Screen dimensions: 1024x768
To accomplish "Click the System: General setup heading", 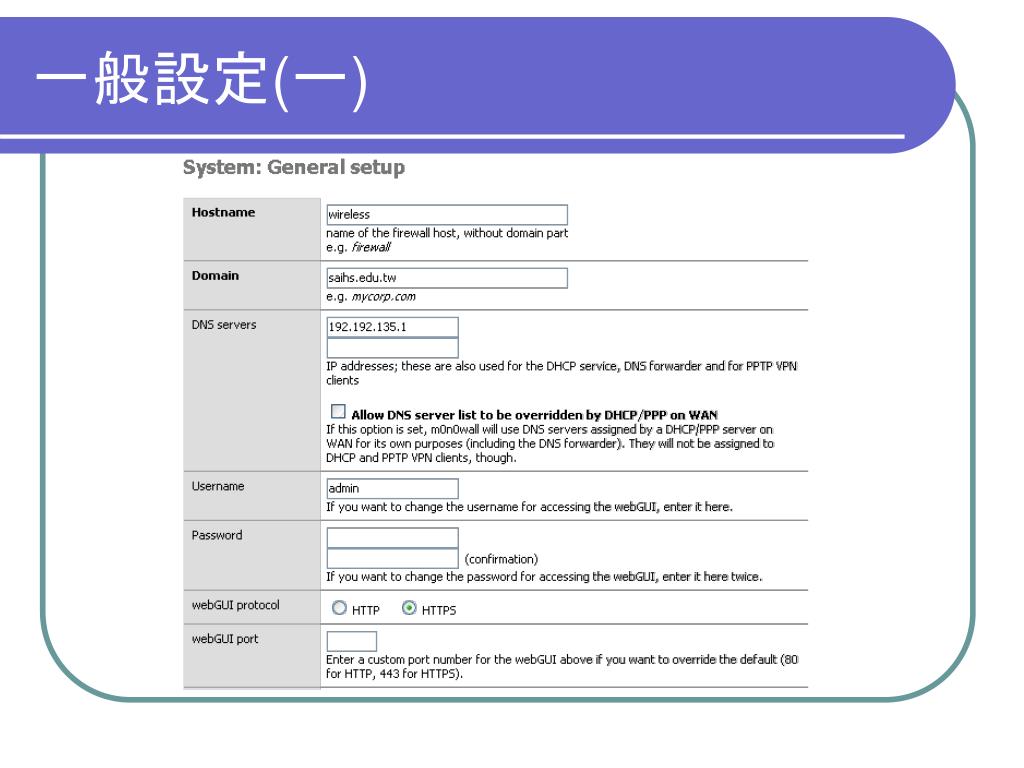I will click(294, 167).
